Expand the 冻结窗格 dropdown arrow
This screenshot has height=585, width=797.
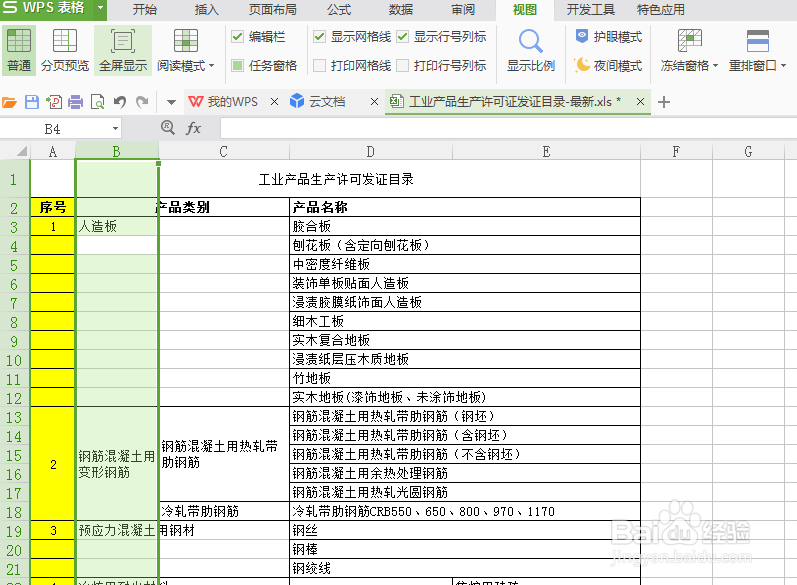[x=715, y=66]
